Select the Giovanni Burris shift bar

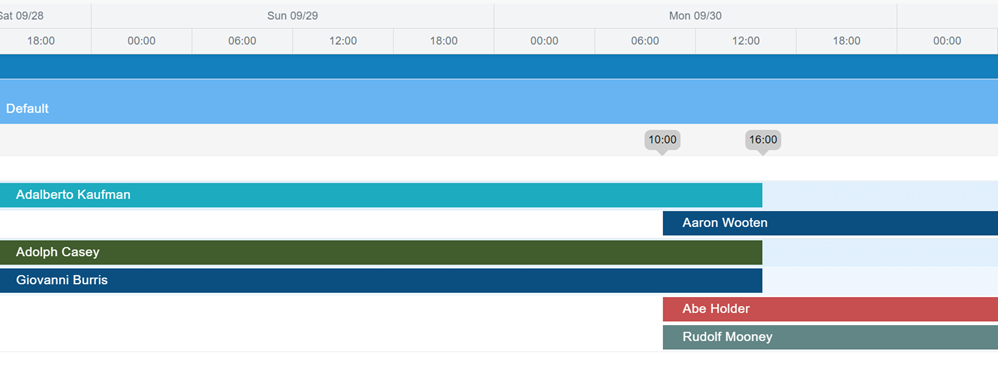coord(381,281)
